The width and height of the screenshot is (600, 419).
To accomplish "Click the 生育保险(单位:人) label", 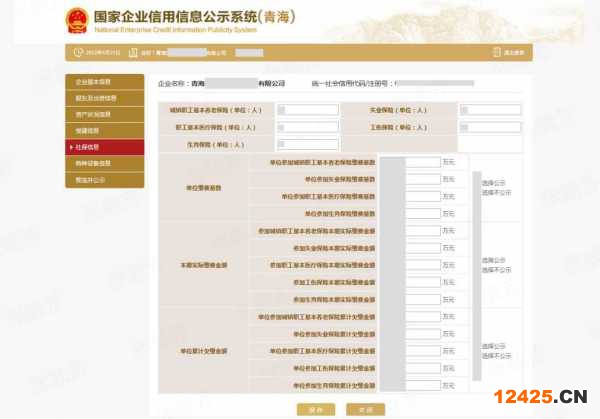I will tap(215, 145).
